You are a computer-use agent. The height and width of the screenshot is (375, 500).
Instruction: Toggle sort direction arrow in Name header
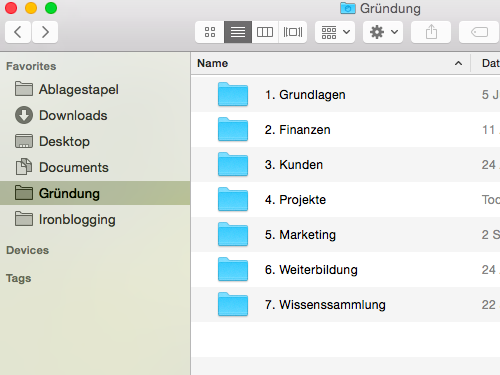pos(458,63)
